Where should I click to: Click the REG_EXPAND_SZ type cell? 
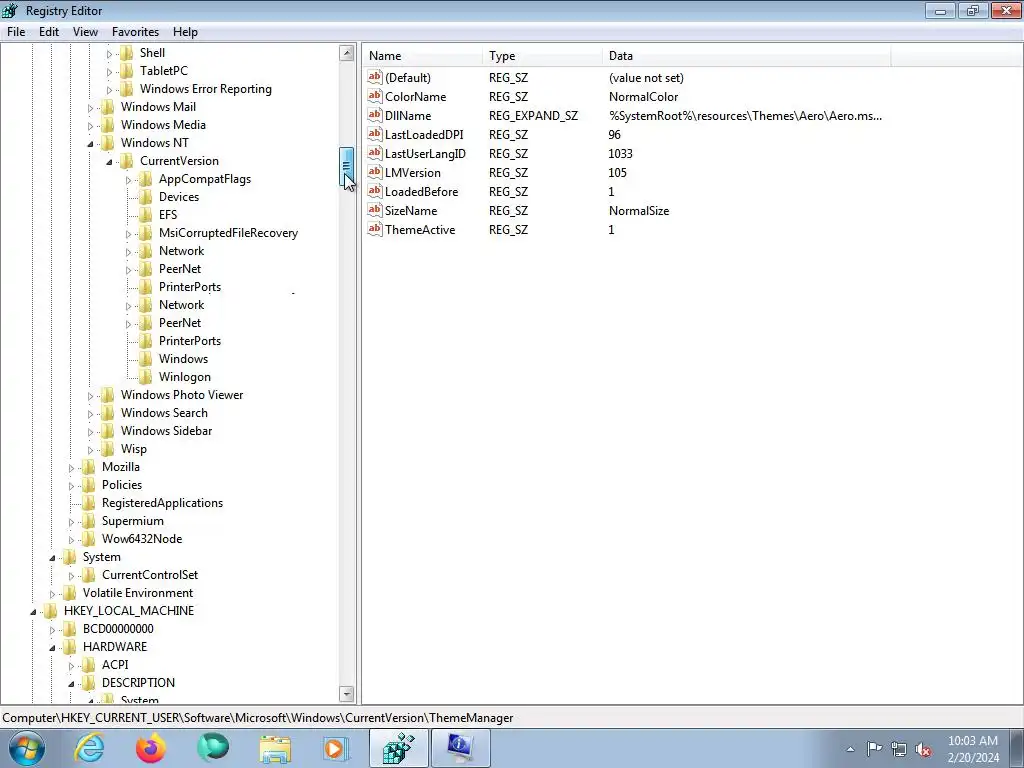click(x=533, y=116)
